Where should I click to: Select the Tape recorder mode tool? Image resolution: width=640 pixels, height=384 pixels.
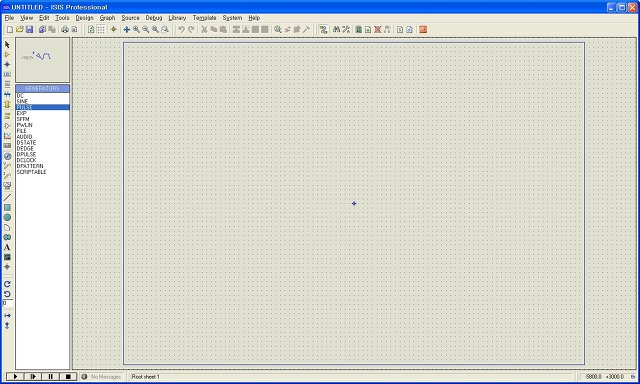coord(7,146)
